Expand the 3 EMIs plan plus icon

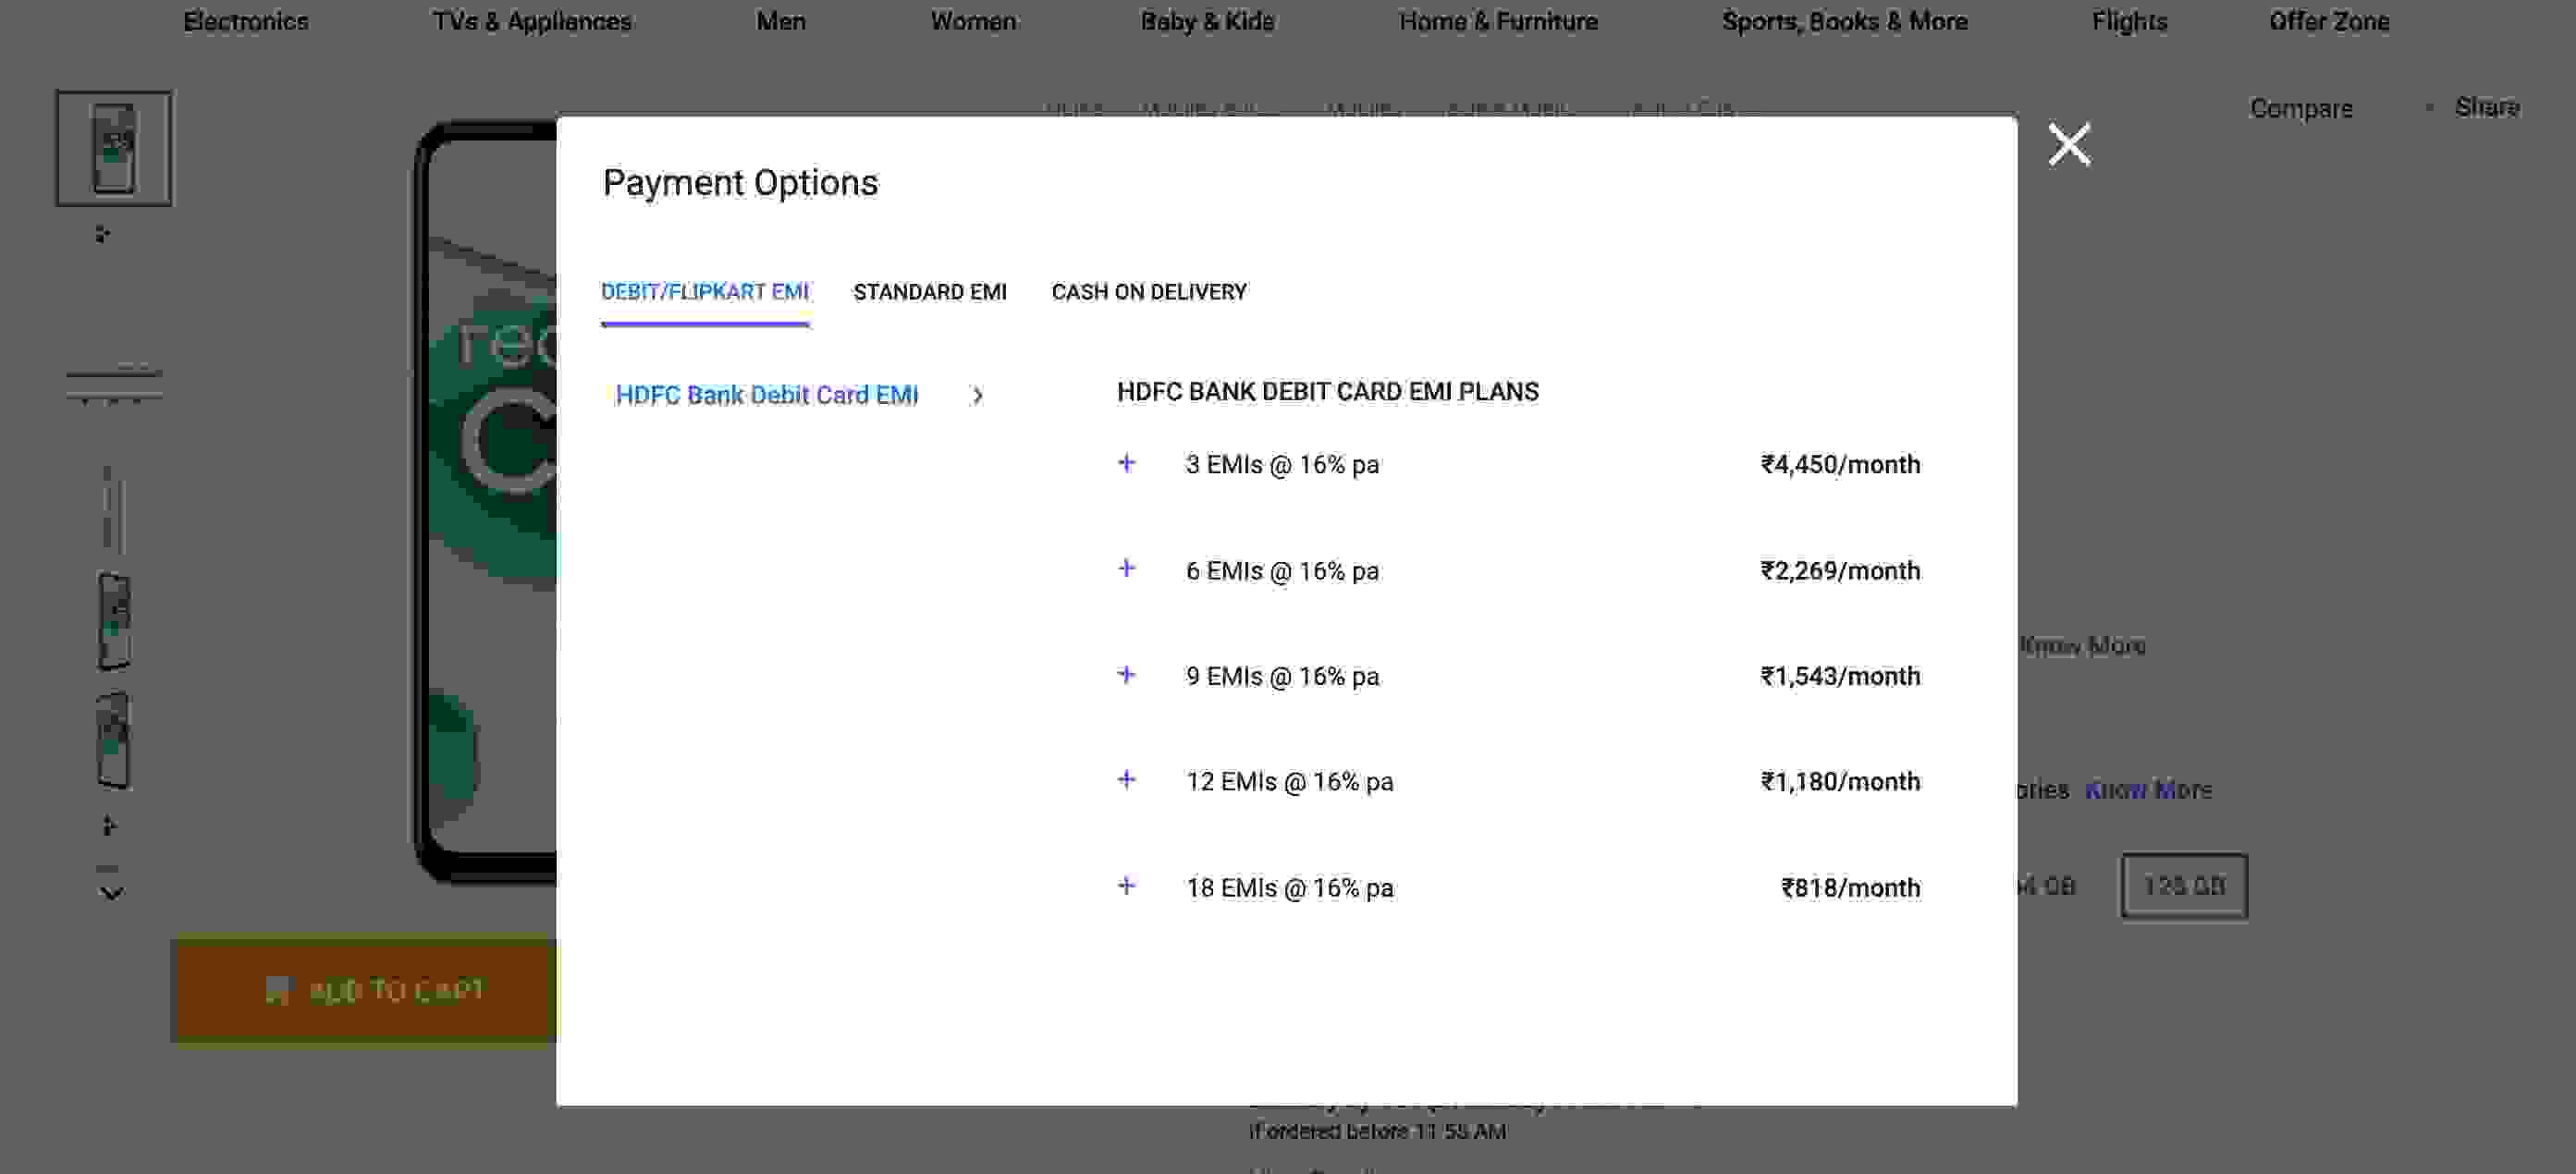(1126, 463)
